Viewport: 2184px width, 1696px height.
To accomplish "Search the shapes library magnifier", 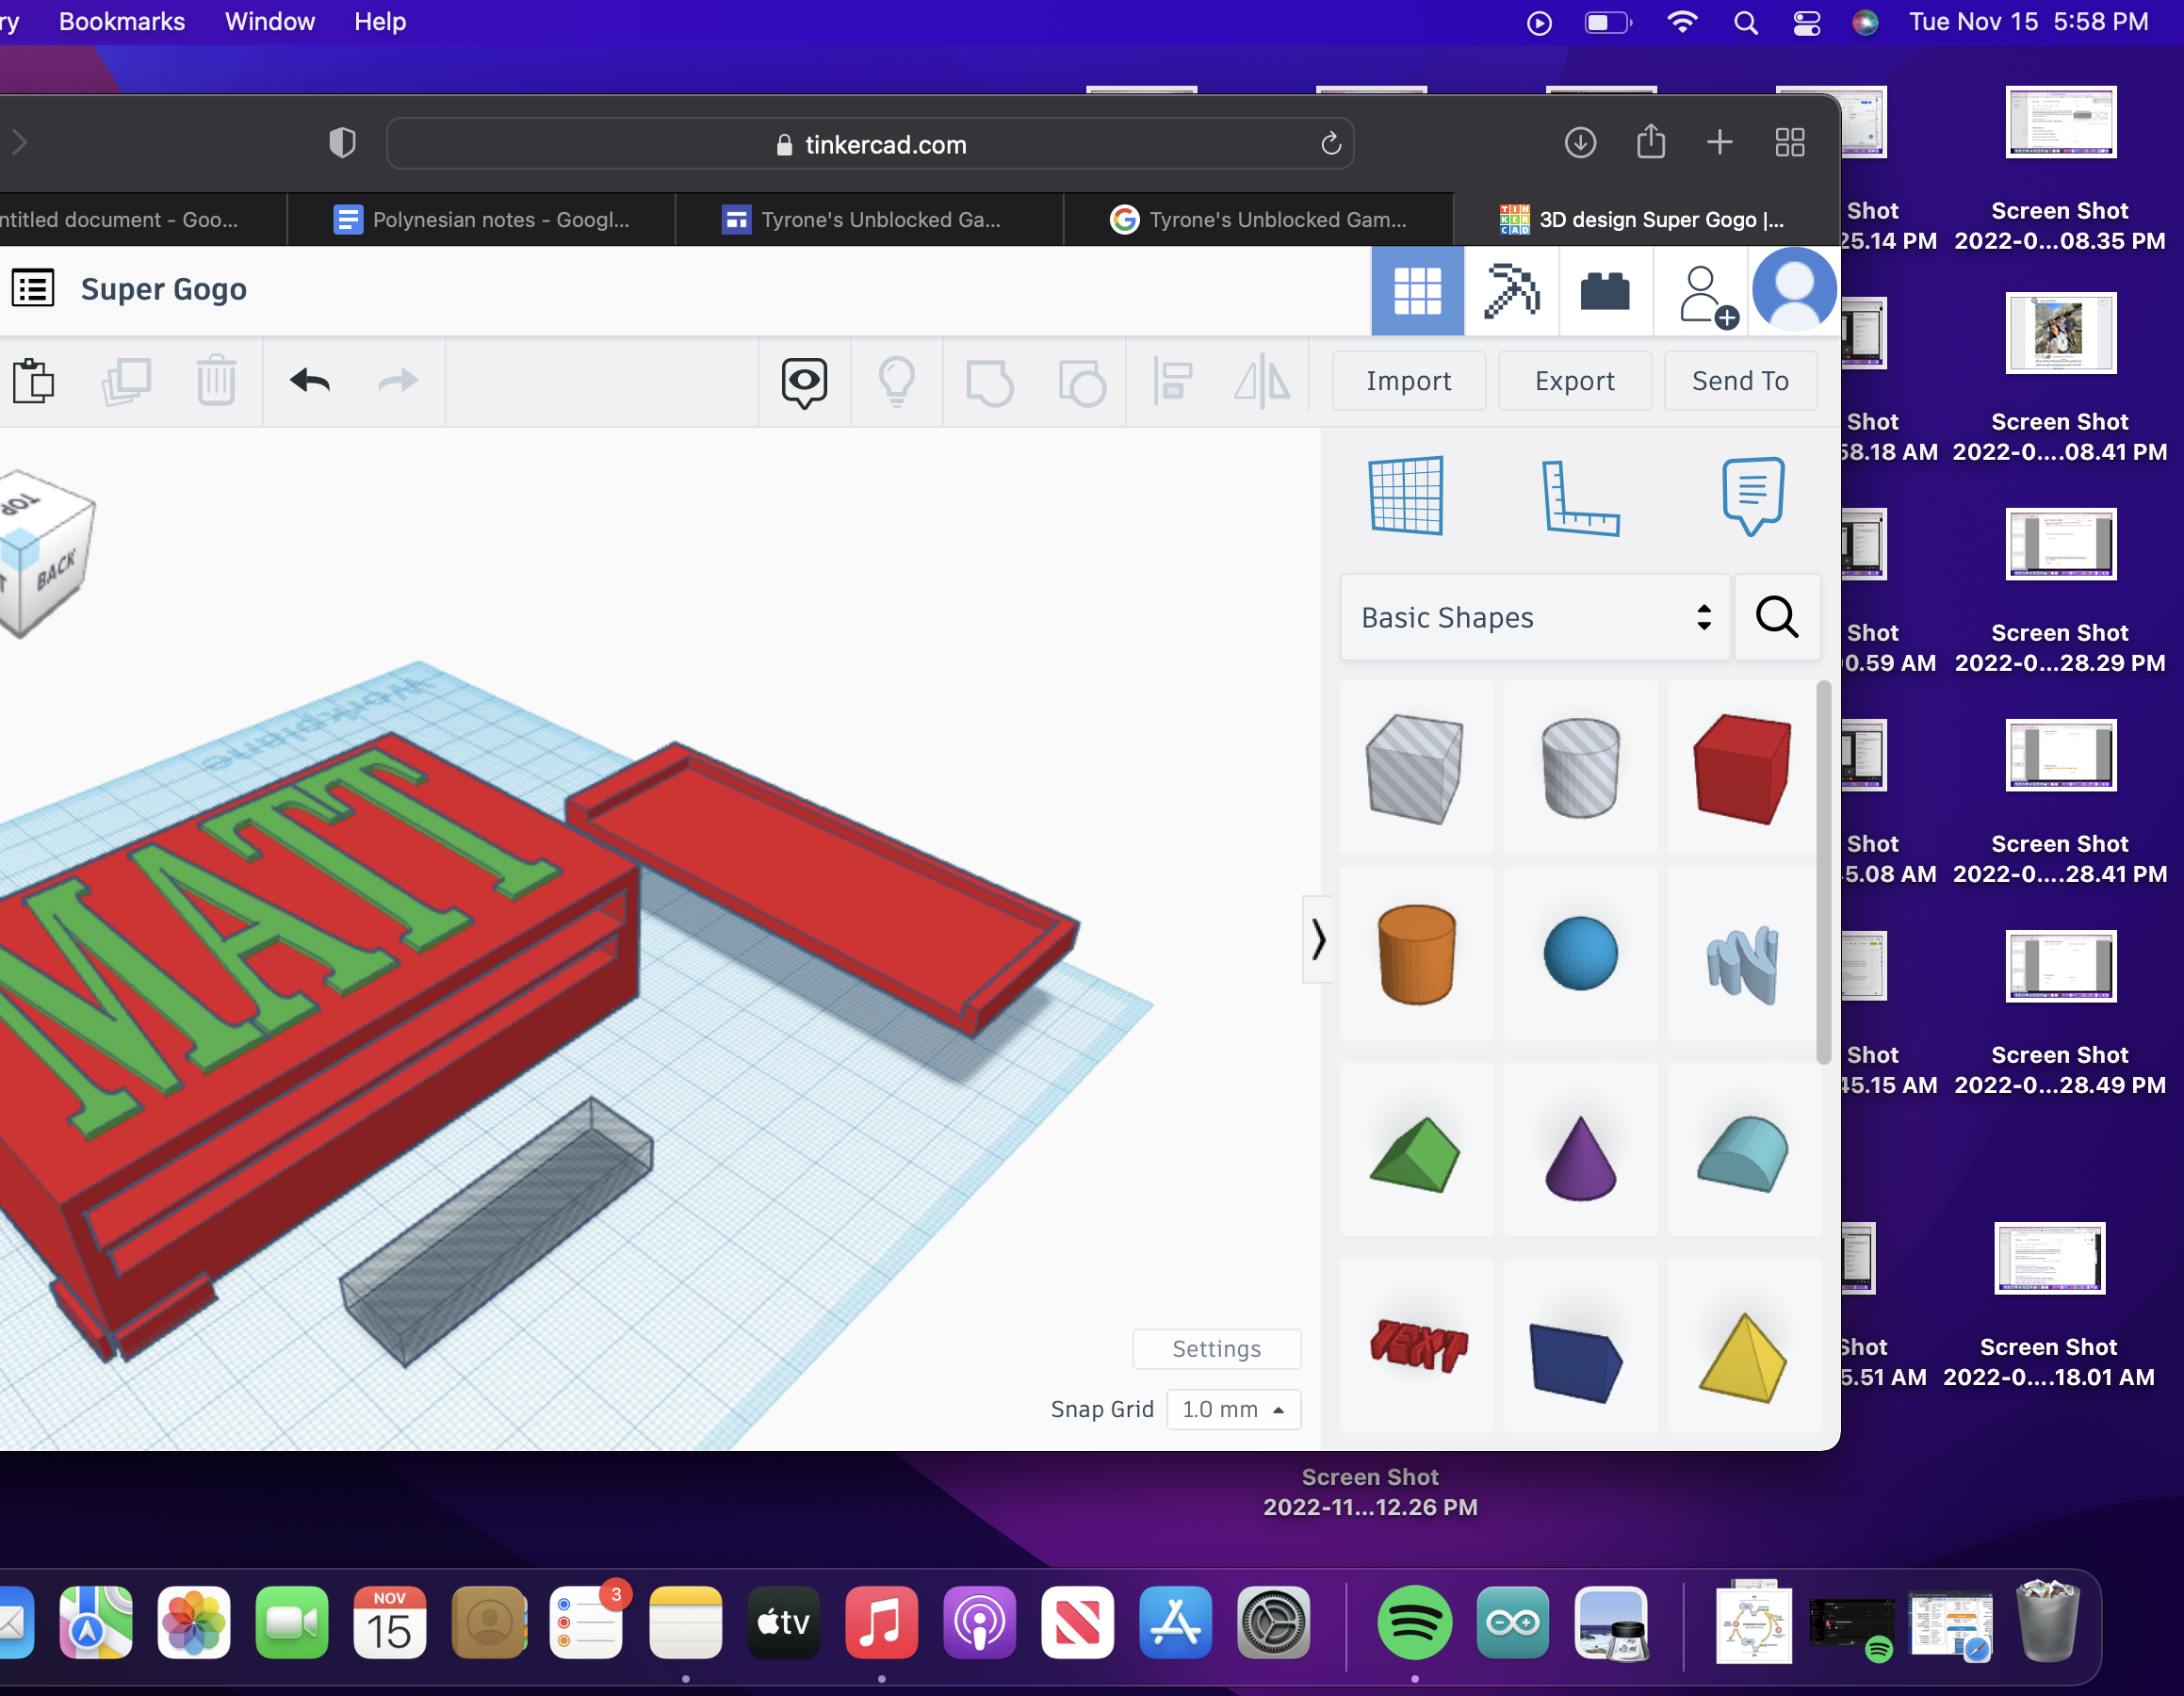I will pyautogui.click(x=1776, y=617).
